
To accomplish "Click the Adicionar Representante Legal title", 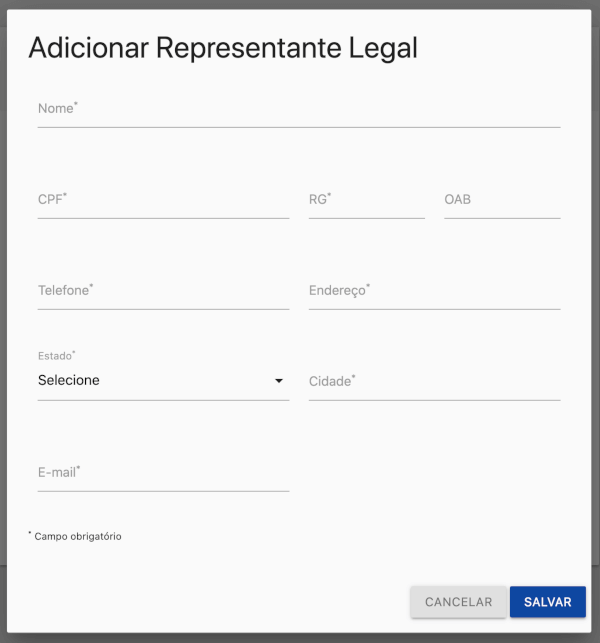I will (223, 48).
